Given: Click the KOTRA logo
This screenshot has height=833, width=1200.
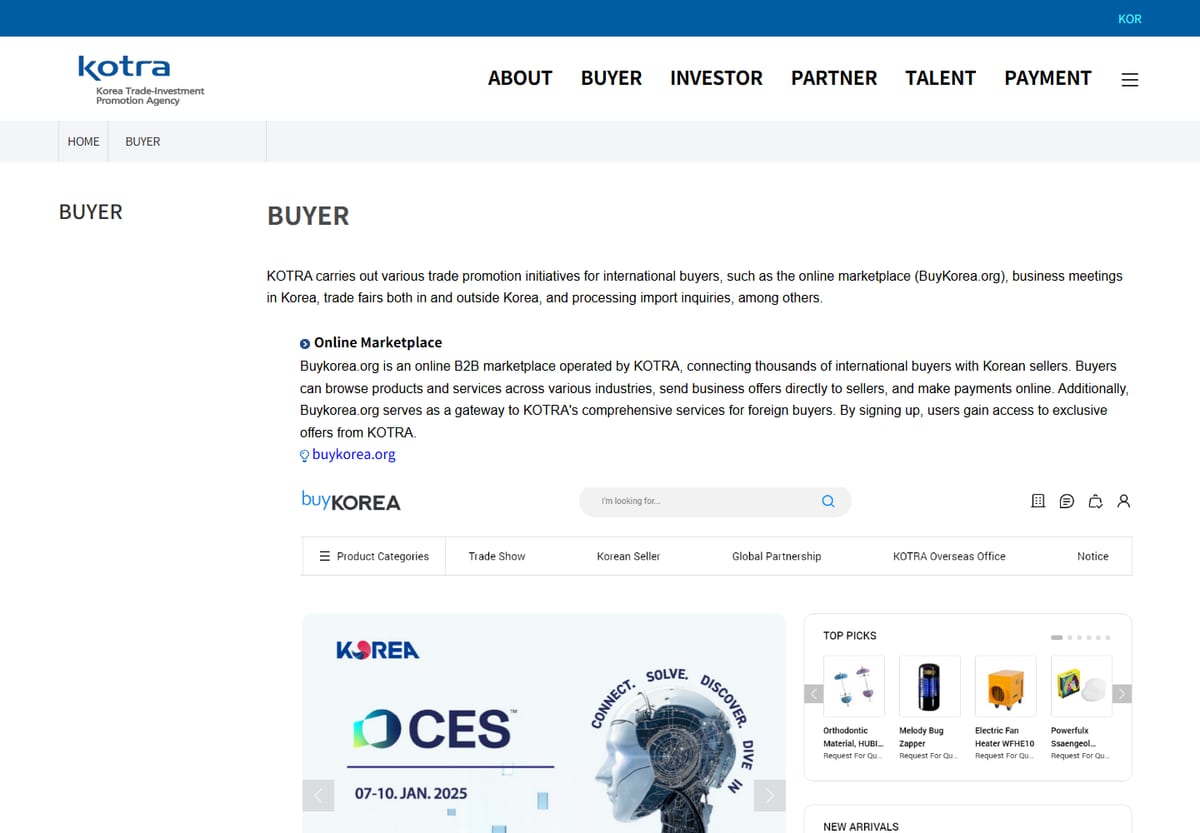Looking at the screenshot, I should pos(141,80).
